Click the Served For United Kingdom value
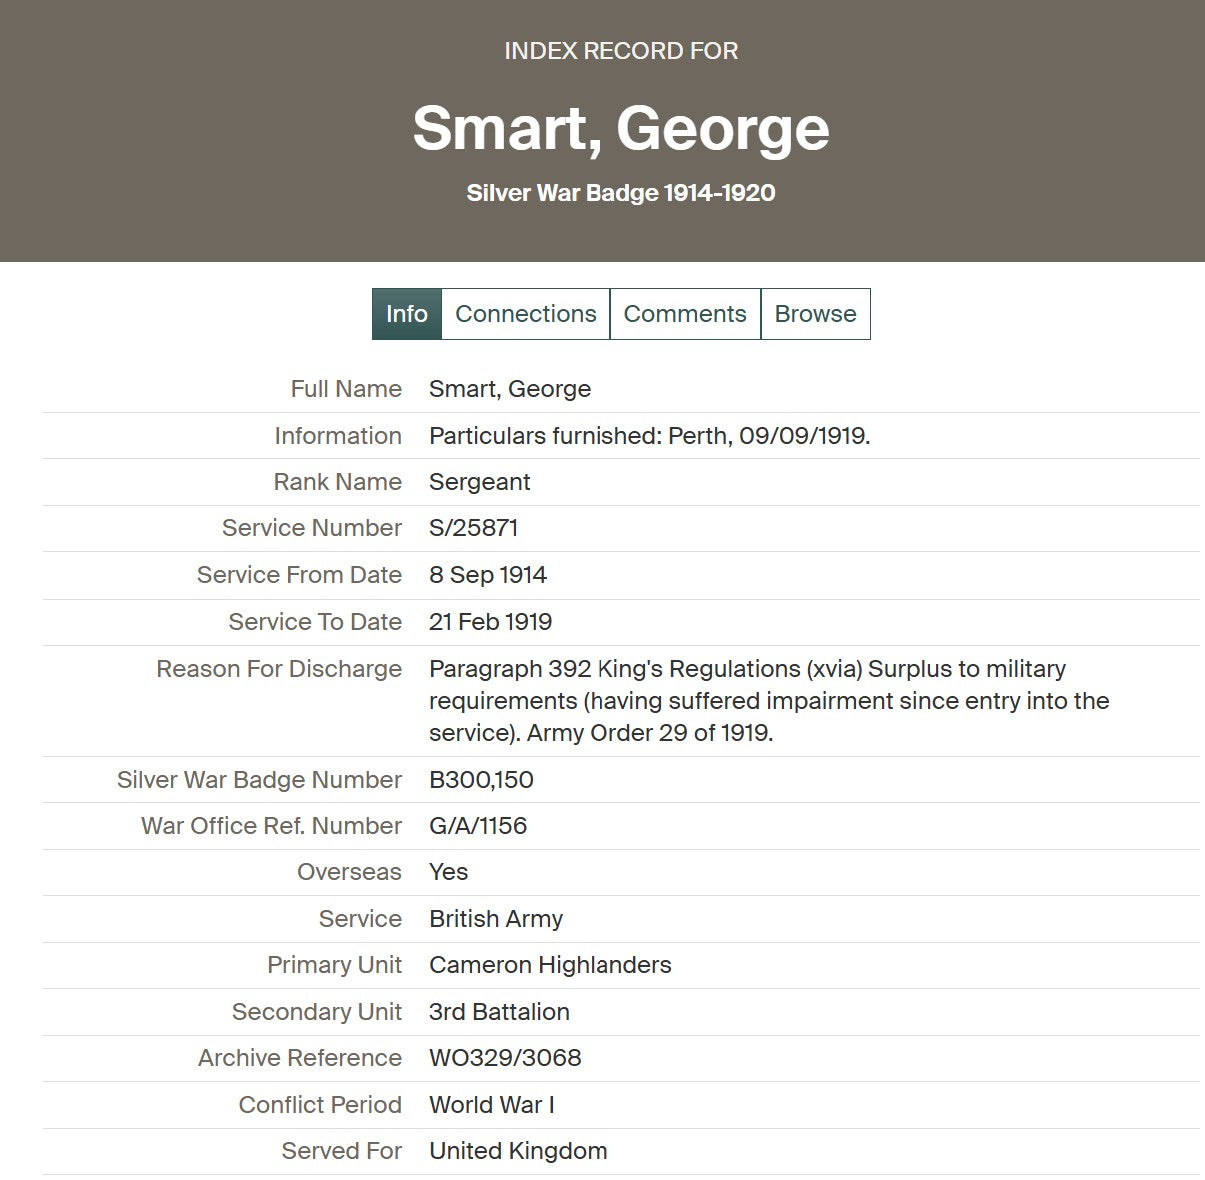This screenshot has height=1180, width=1205. coord(518,1151)
